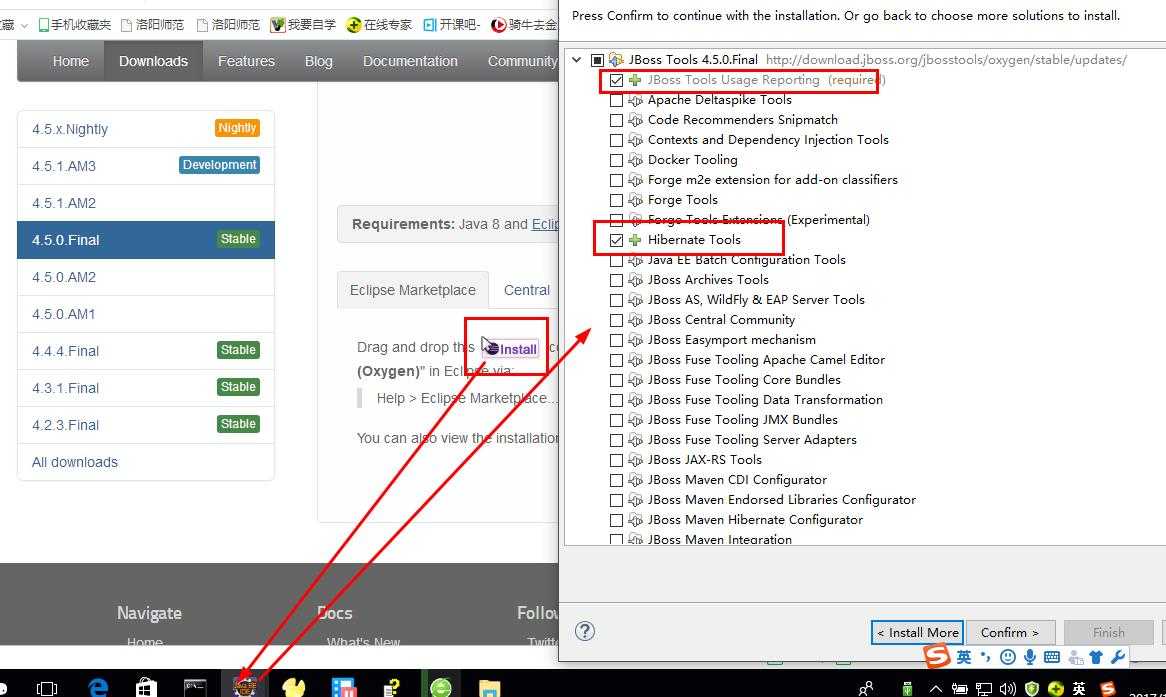Select the JBoss JAX-RS Tools row
This screenshot has height=697, width=1166.
(x=704, y=460)
